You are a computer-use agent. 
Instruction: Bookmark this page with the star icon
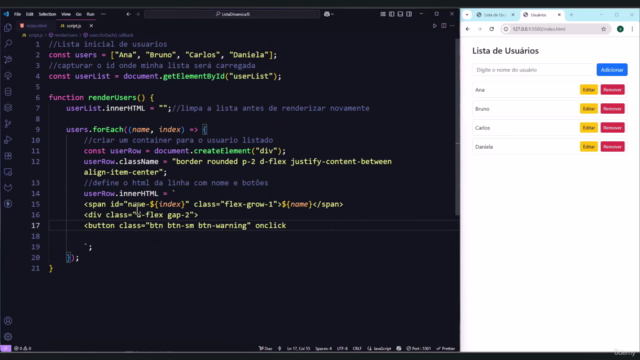pyautogui.click(x=604, y=29)
